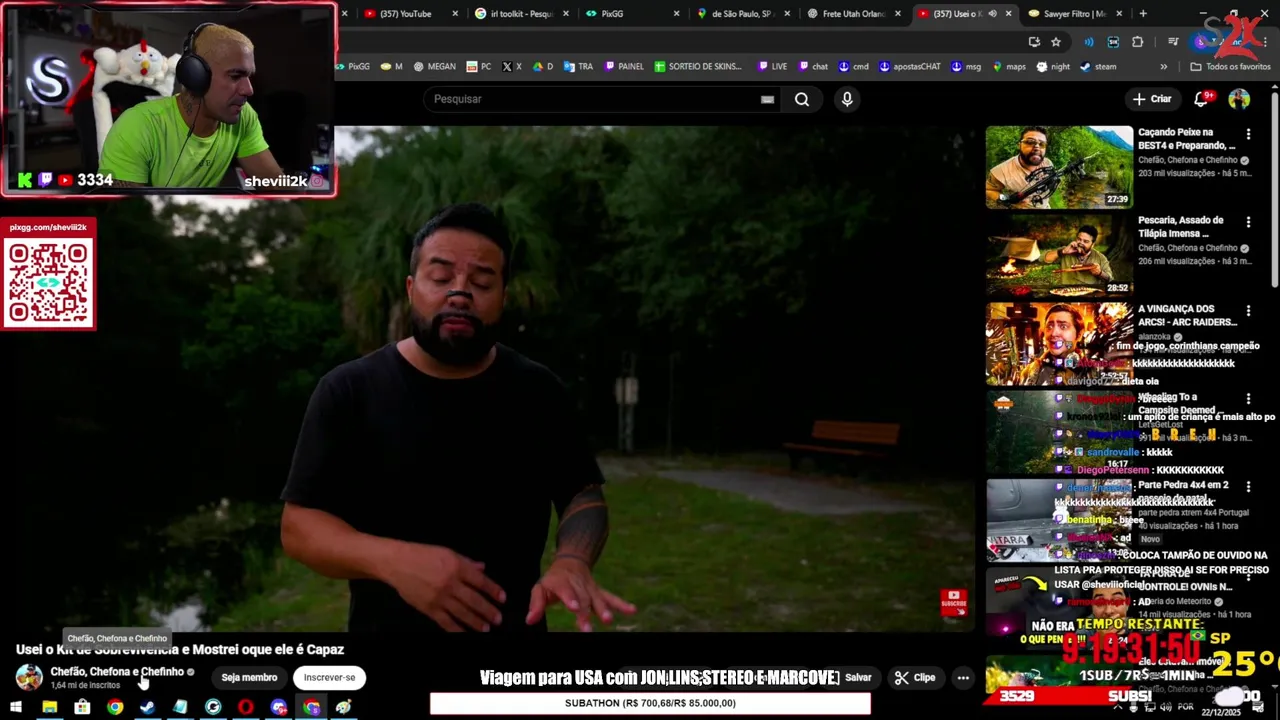
Task: Open the X bookmark
Action: pos(511,67)
